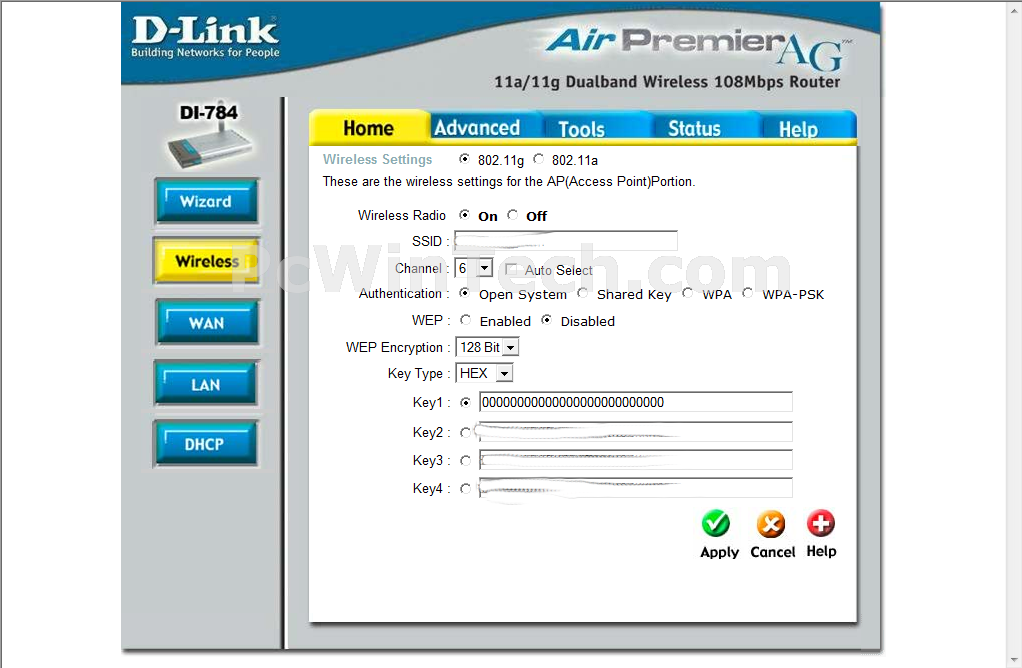Click into the Key1 input field
This screenshot has height=668, width=1022.
(x=635, y=402)
